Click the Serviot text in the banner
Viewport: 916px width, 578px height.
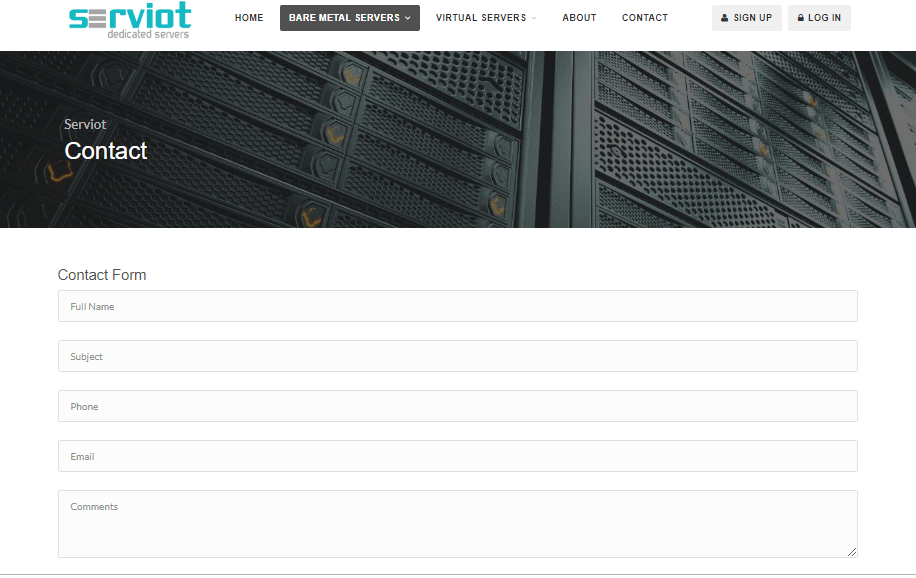click(x=85, y=124)
